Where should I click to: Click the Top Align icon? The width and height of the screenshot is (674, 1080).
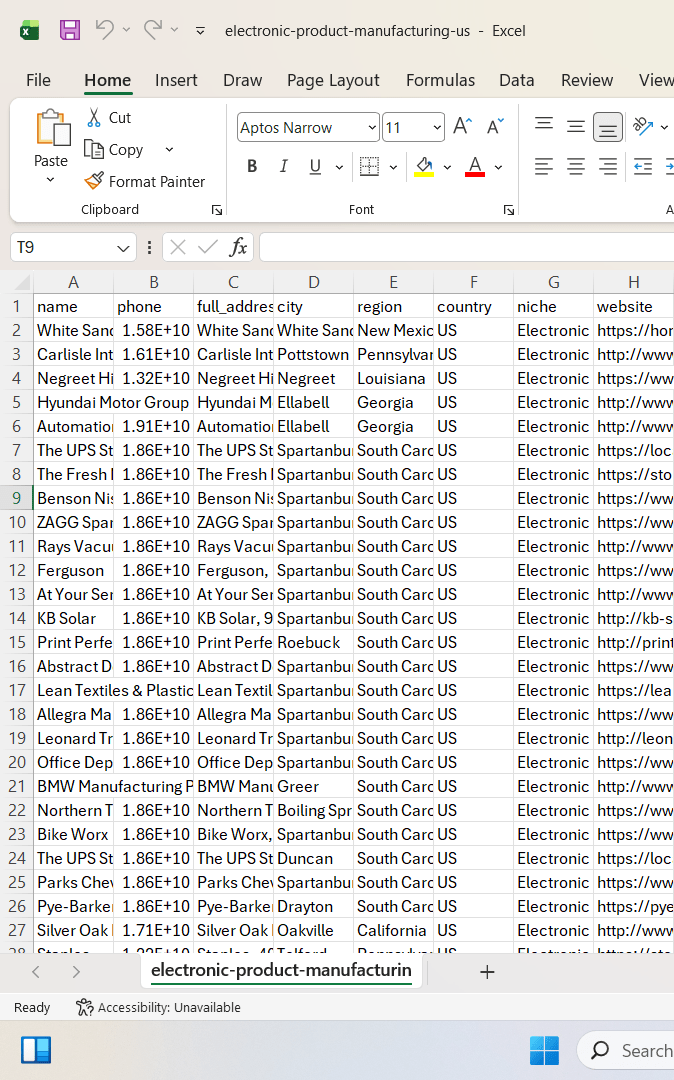point(544,125)
